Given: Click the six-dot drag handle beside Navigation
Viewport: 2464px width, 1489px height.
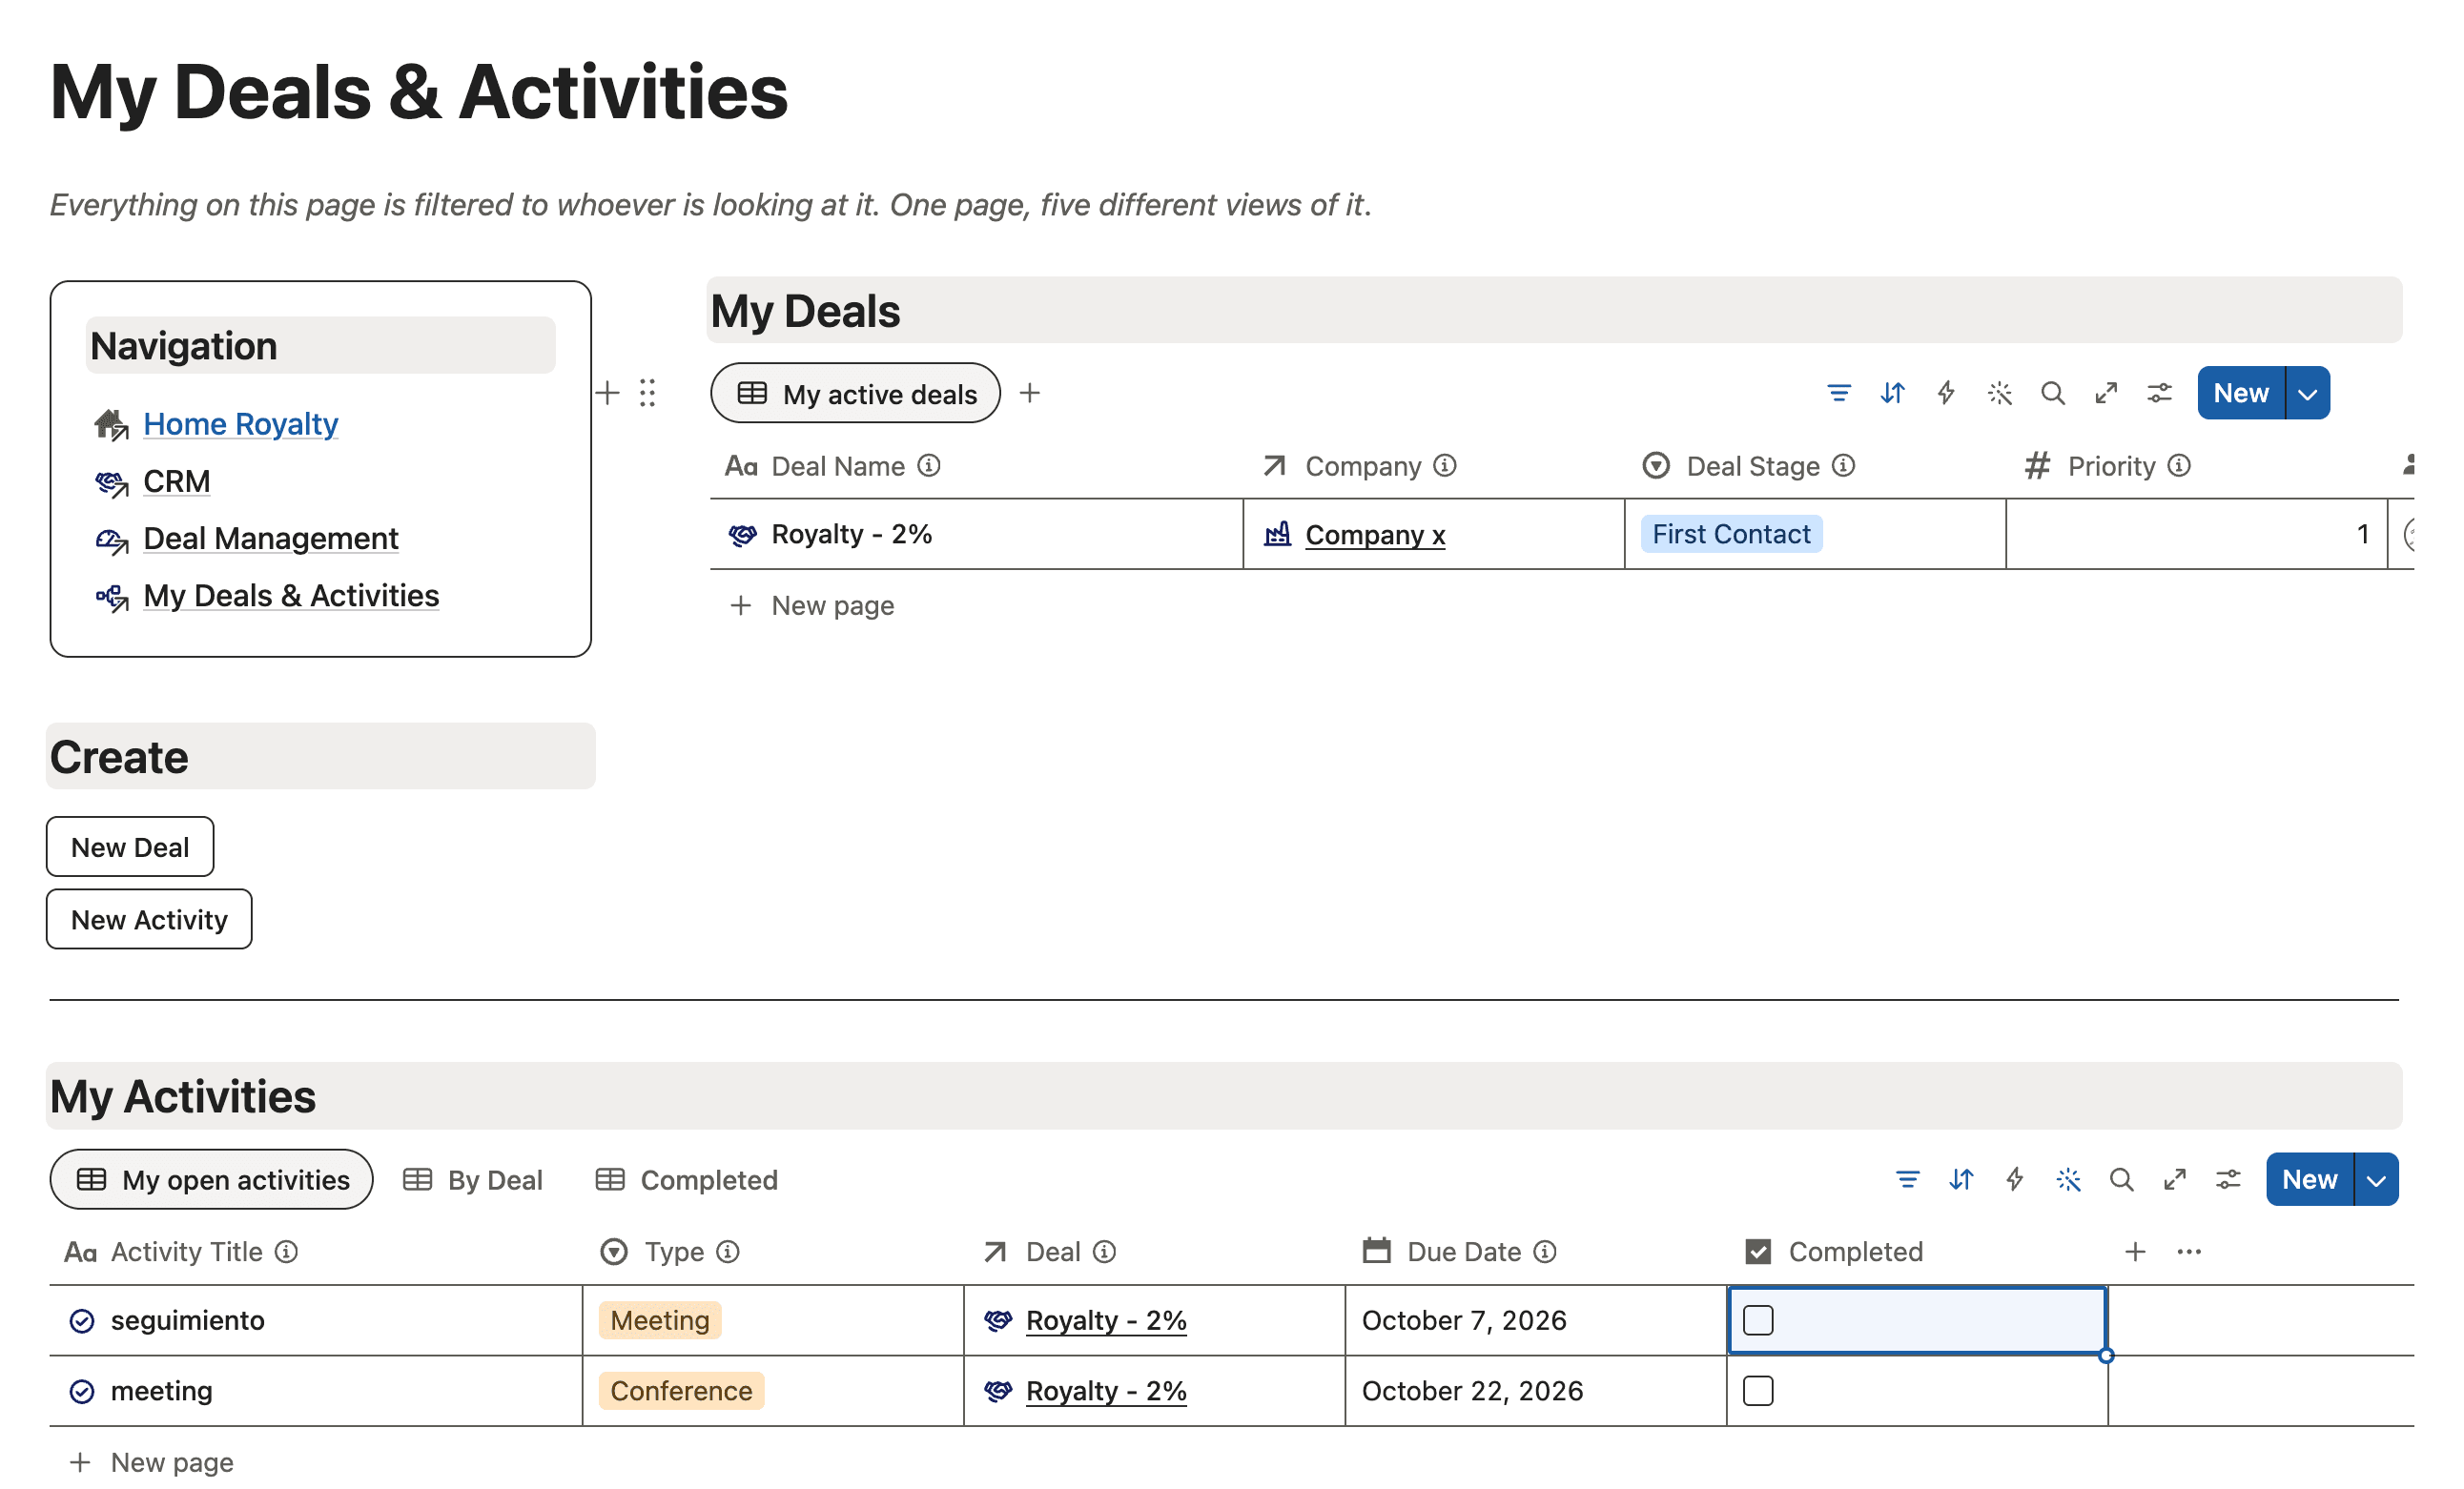Looking at the screenshot, I should pyautogui.click(x=647, y=393).
